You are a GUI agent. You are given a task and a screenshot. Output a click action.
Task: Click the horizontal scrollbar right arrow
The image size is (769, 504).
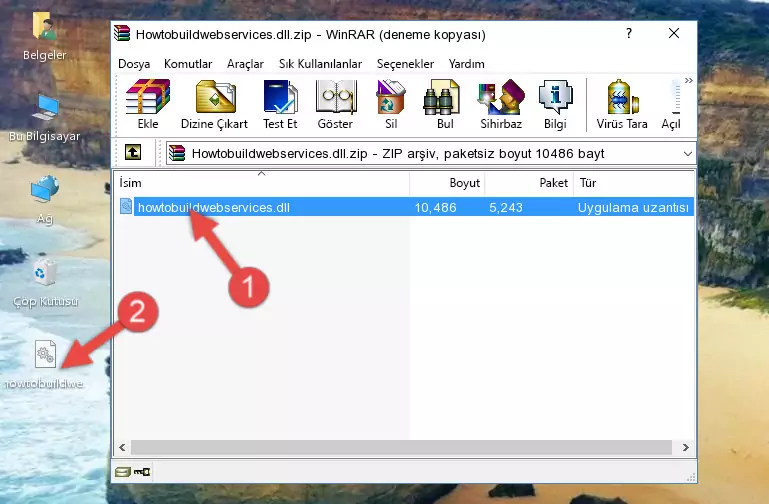tap(686, 447)
